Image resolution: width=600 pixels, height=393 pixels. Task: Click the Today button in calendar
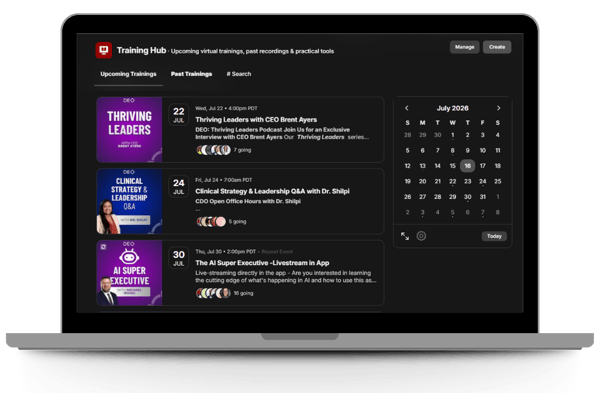coord(494,236)
